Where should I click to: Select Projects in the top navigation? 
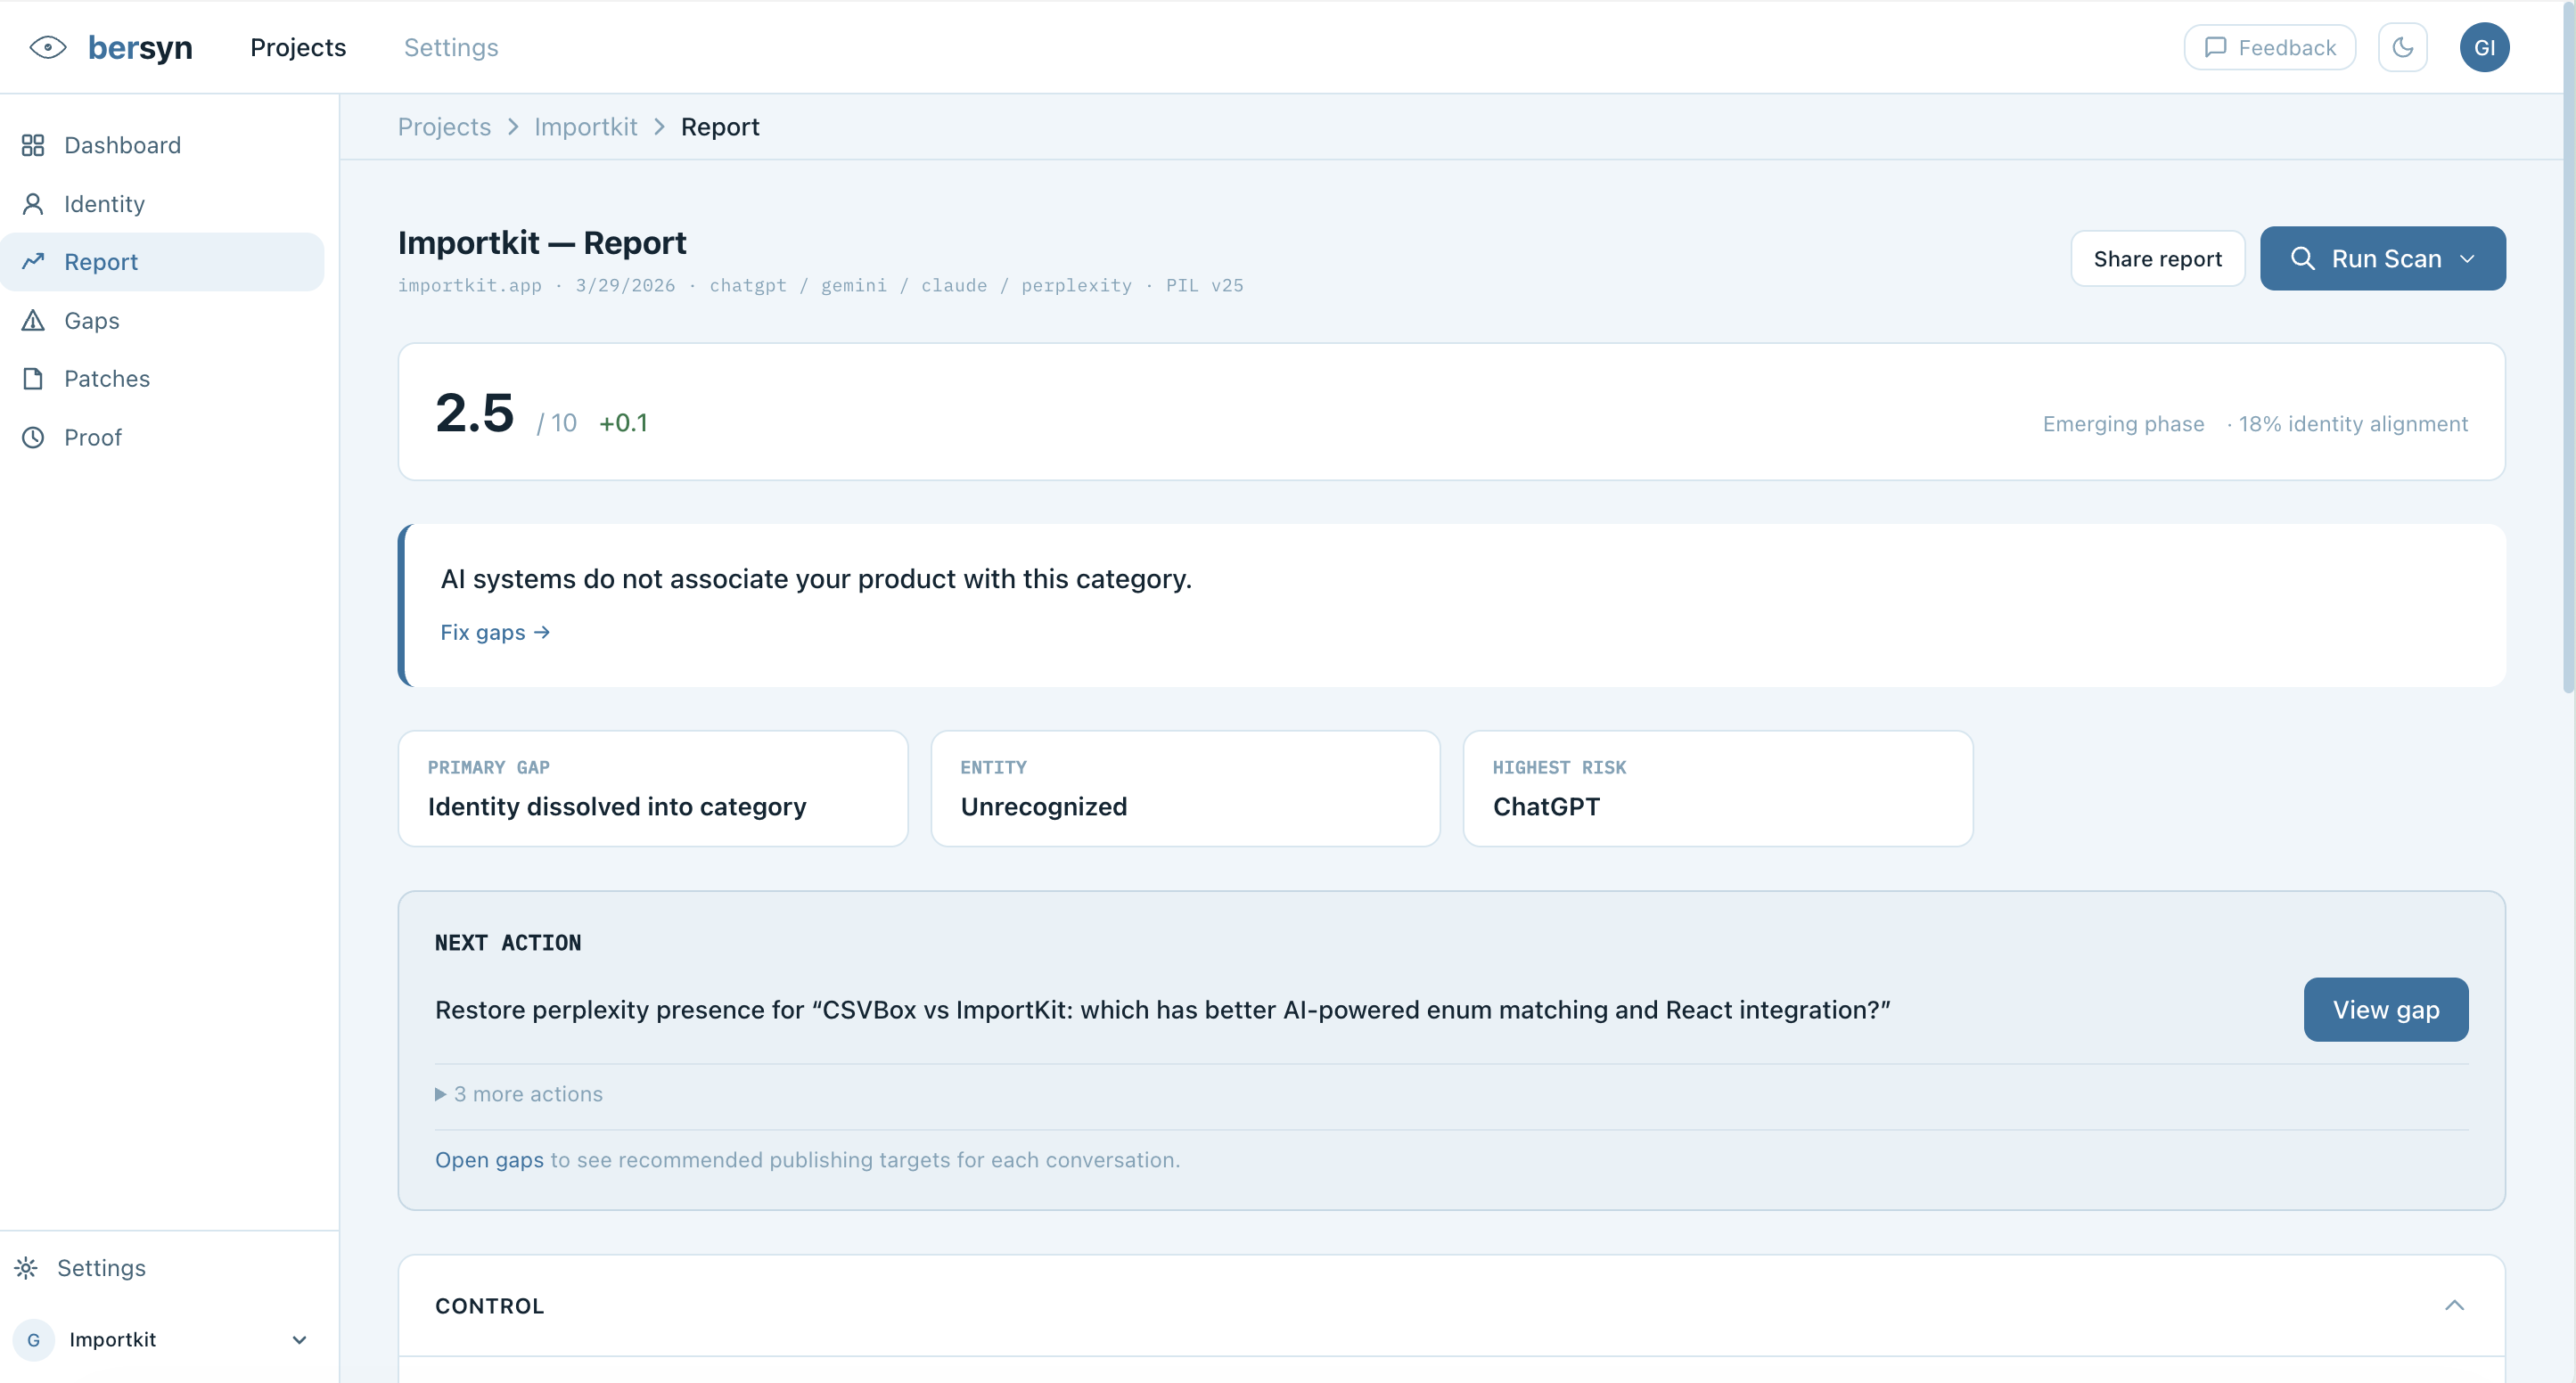point(298,47)
